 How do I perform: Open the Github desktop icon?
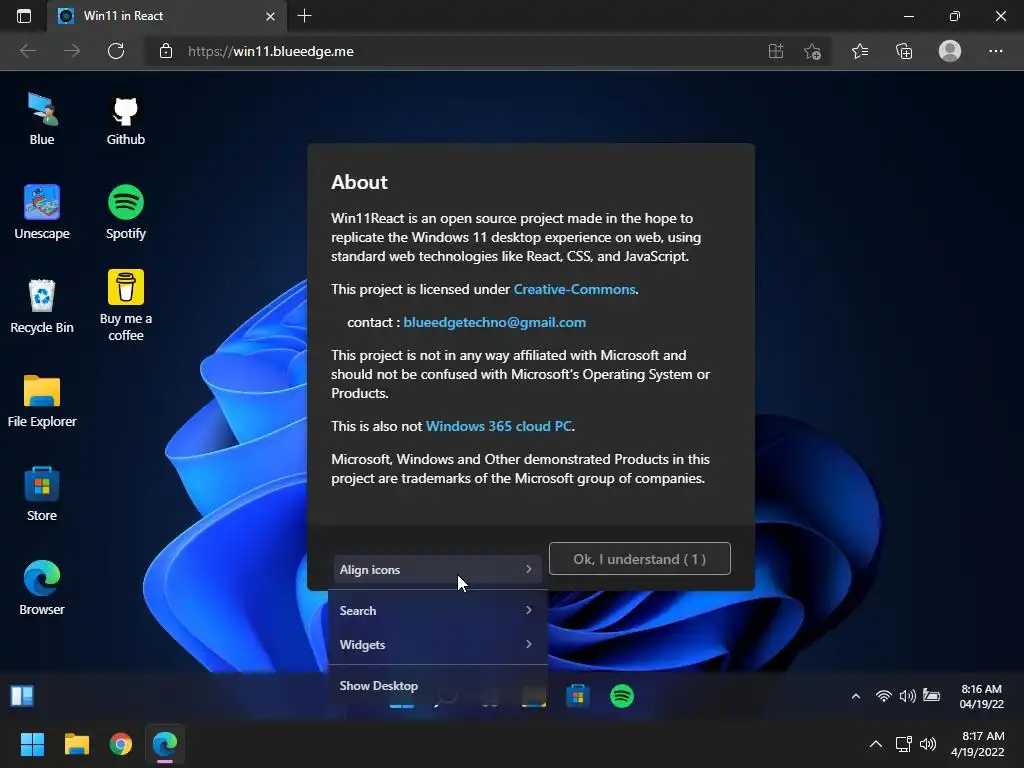125,120
